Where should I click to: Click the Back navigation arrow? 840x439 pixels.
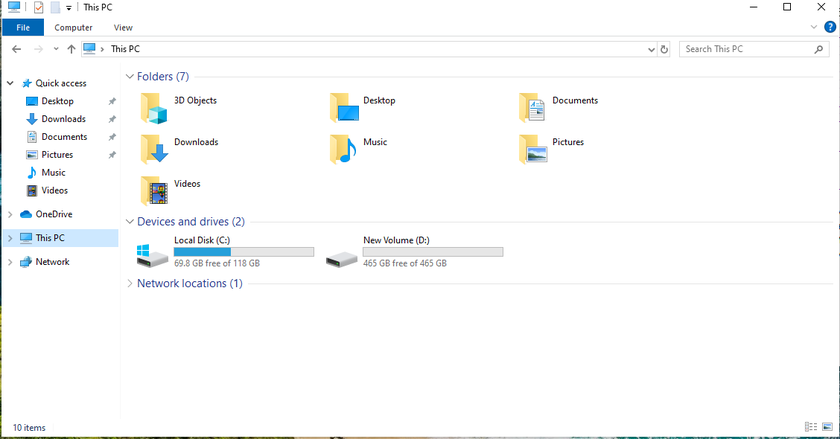17,49
